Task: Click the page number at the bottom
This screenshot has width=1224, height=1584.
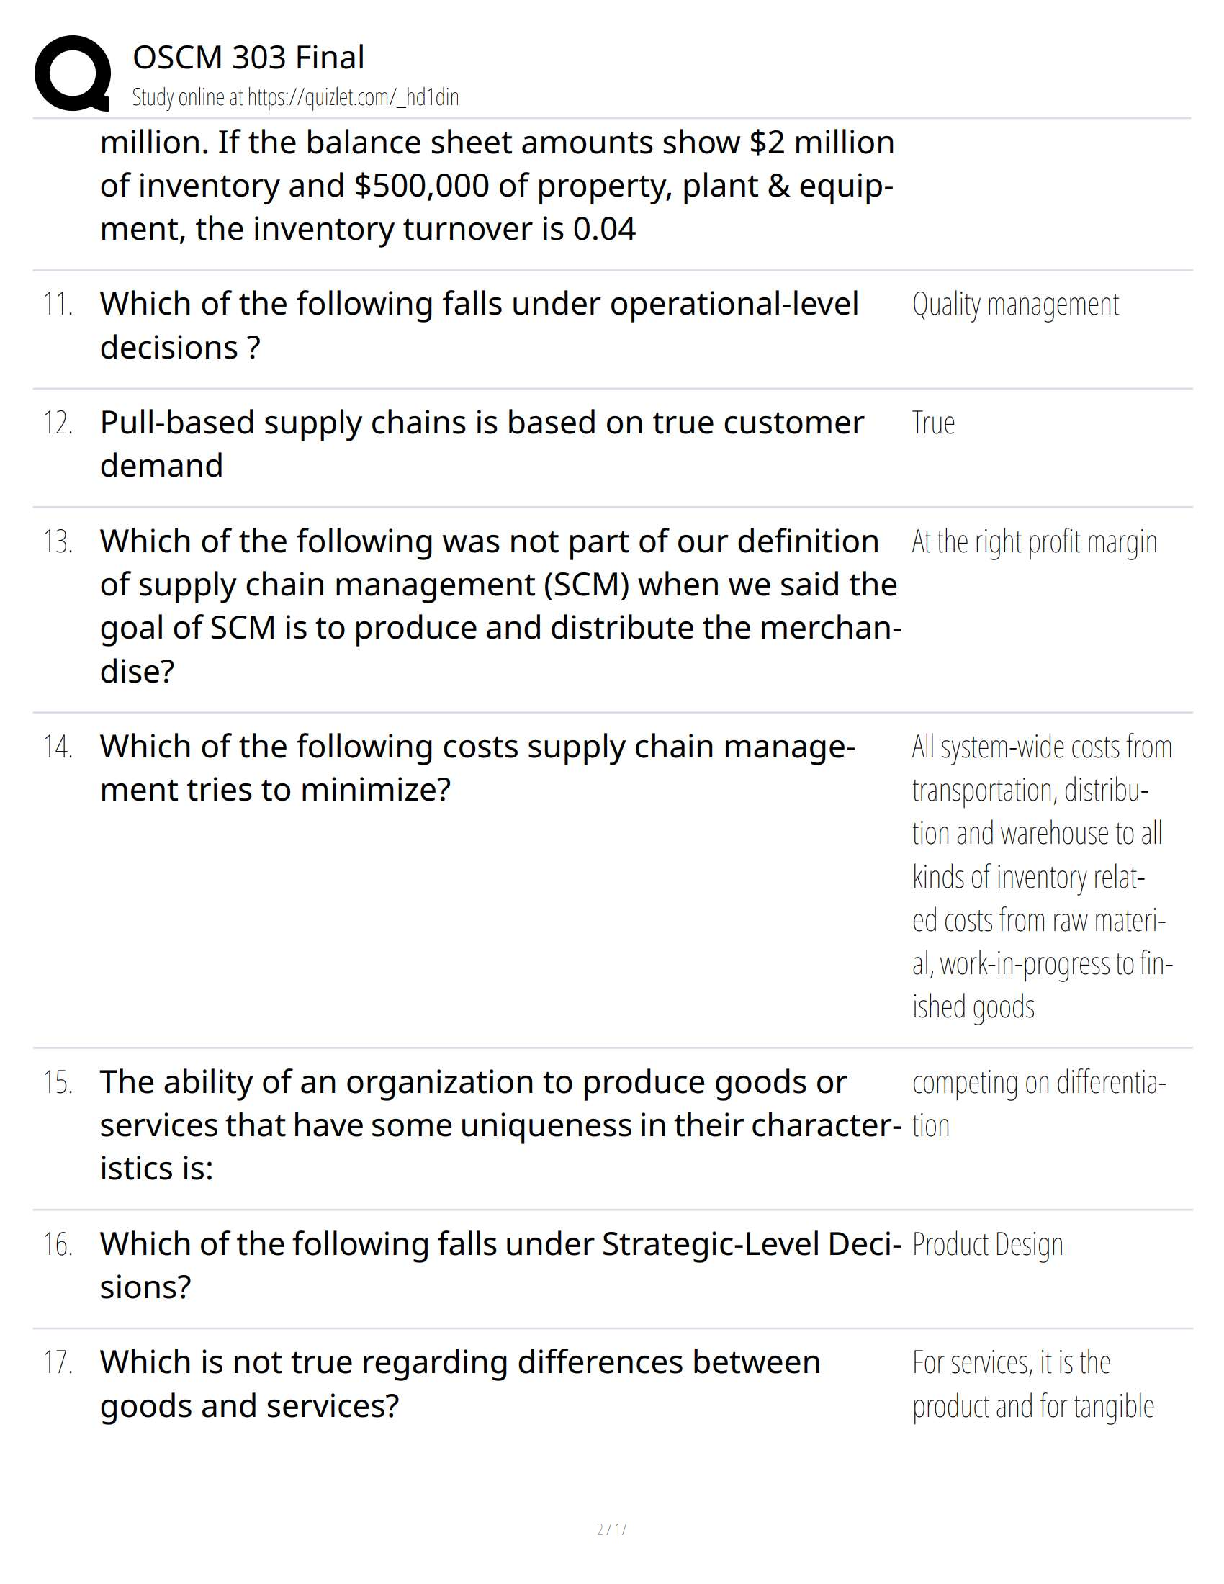Action: [611, 1529]
